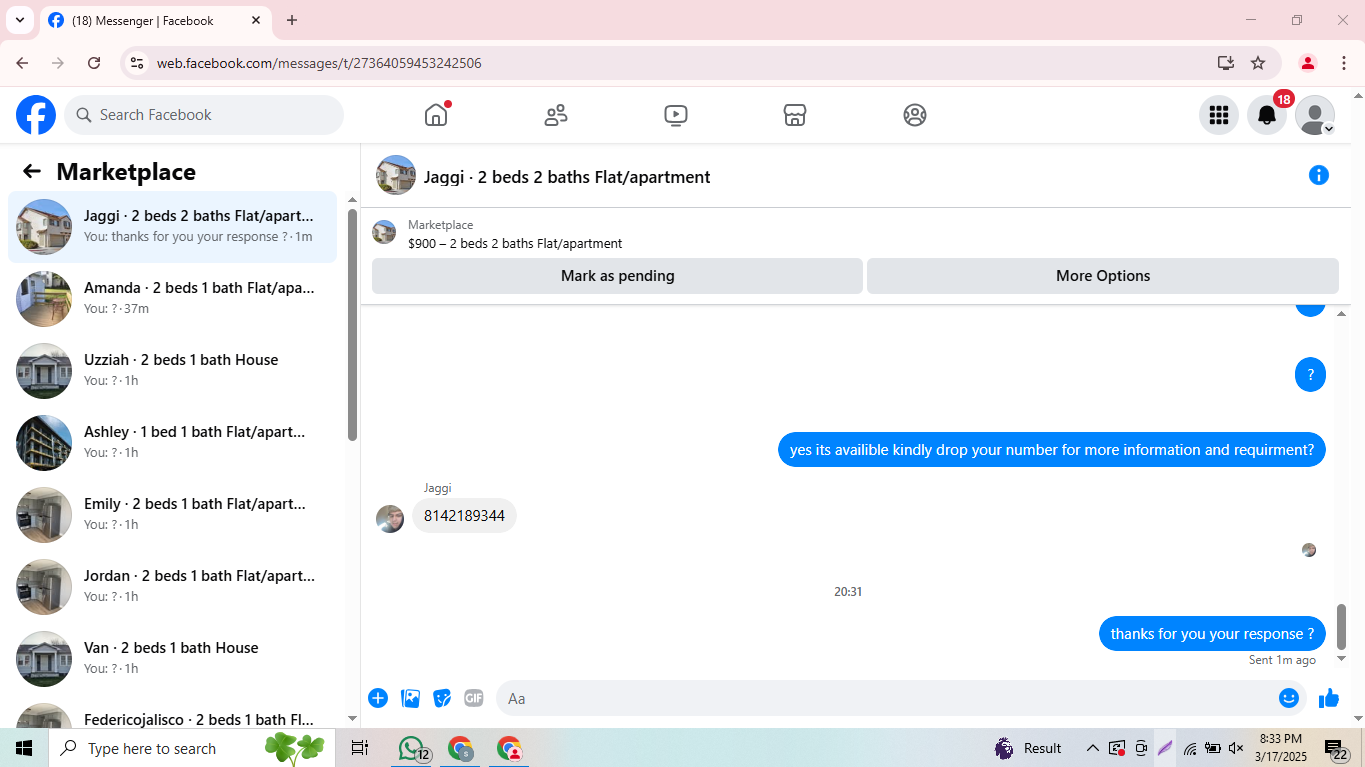Open the notifications bell icon

click(x=1267, y=115)
